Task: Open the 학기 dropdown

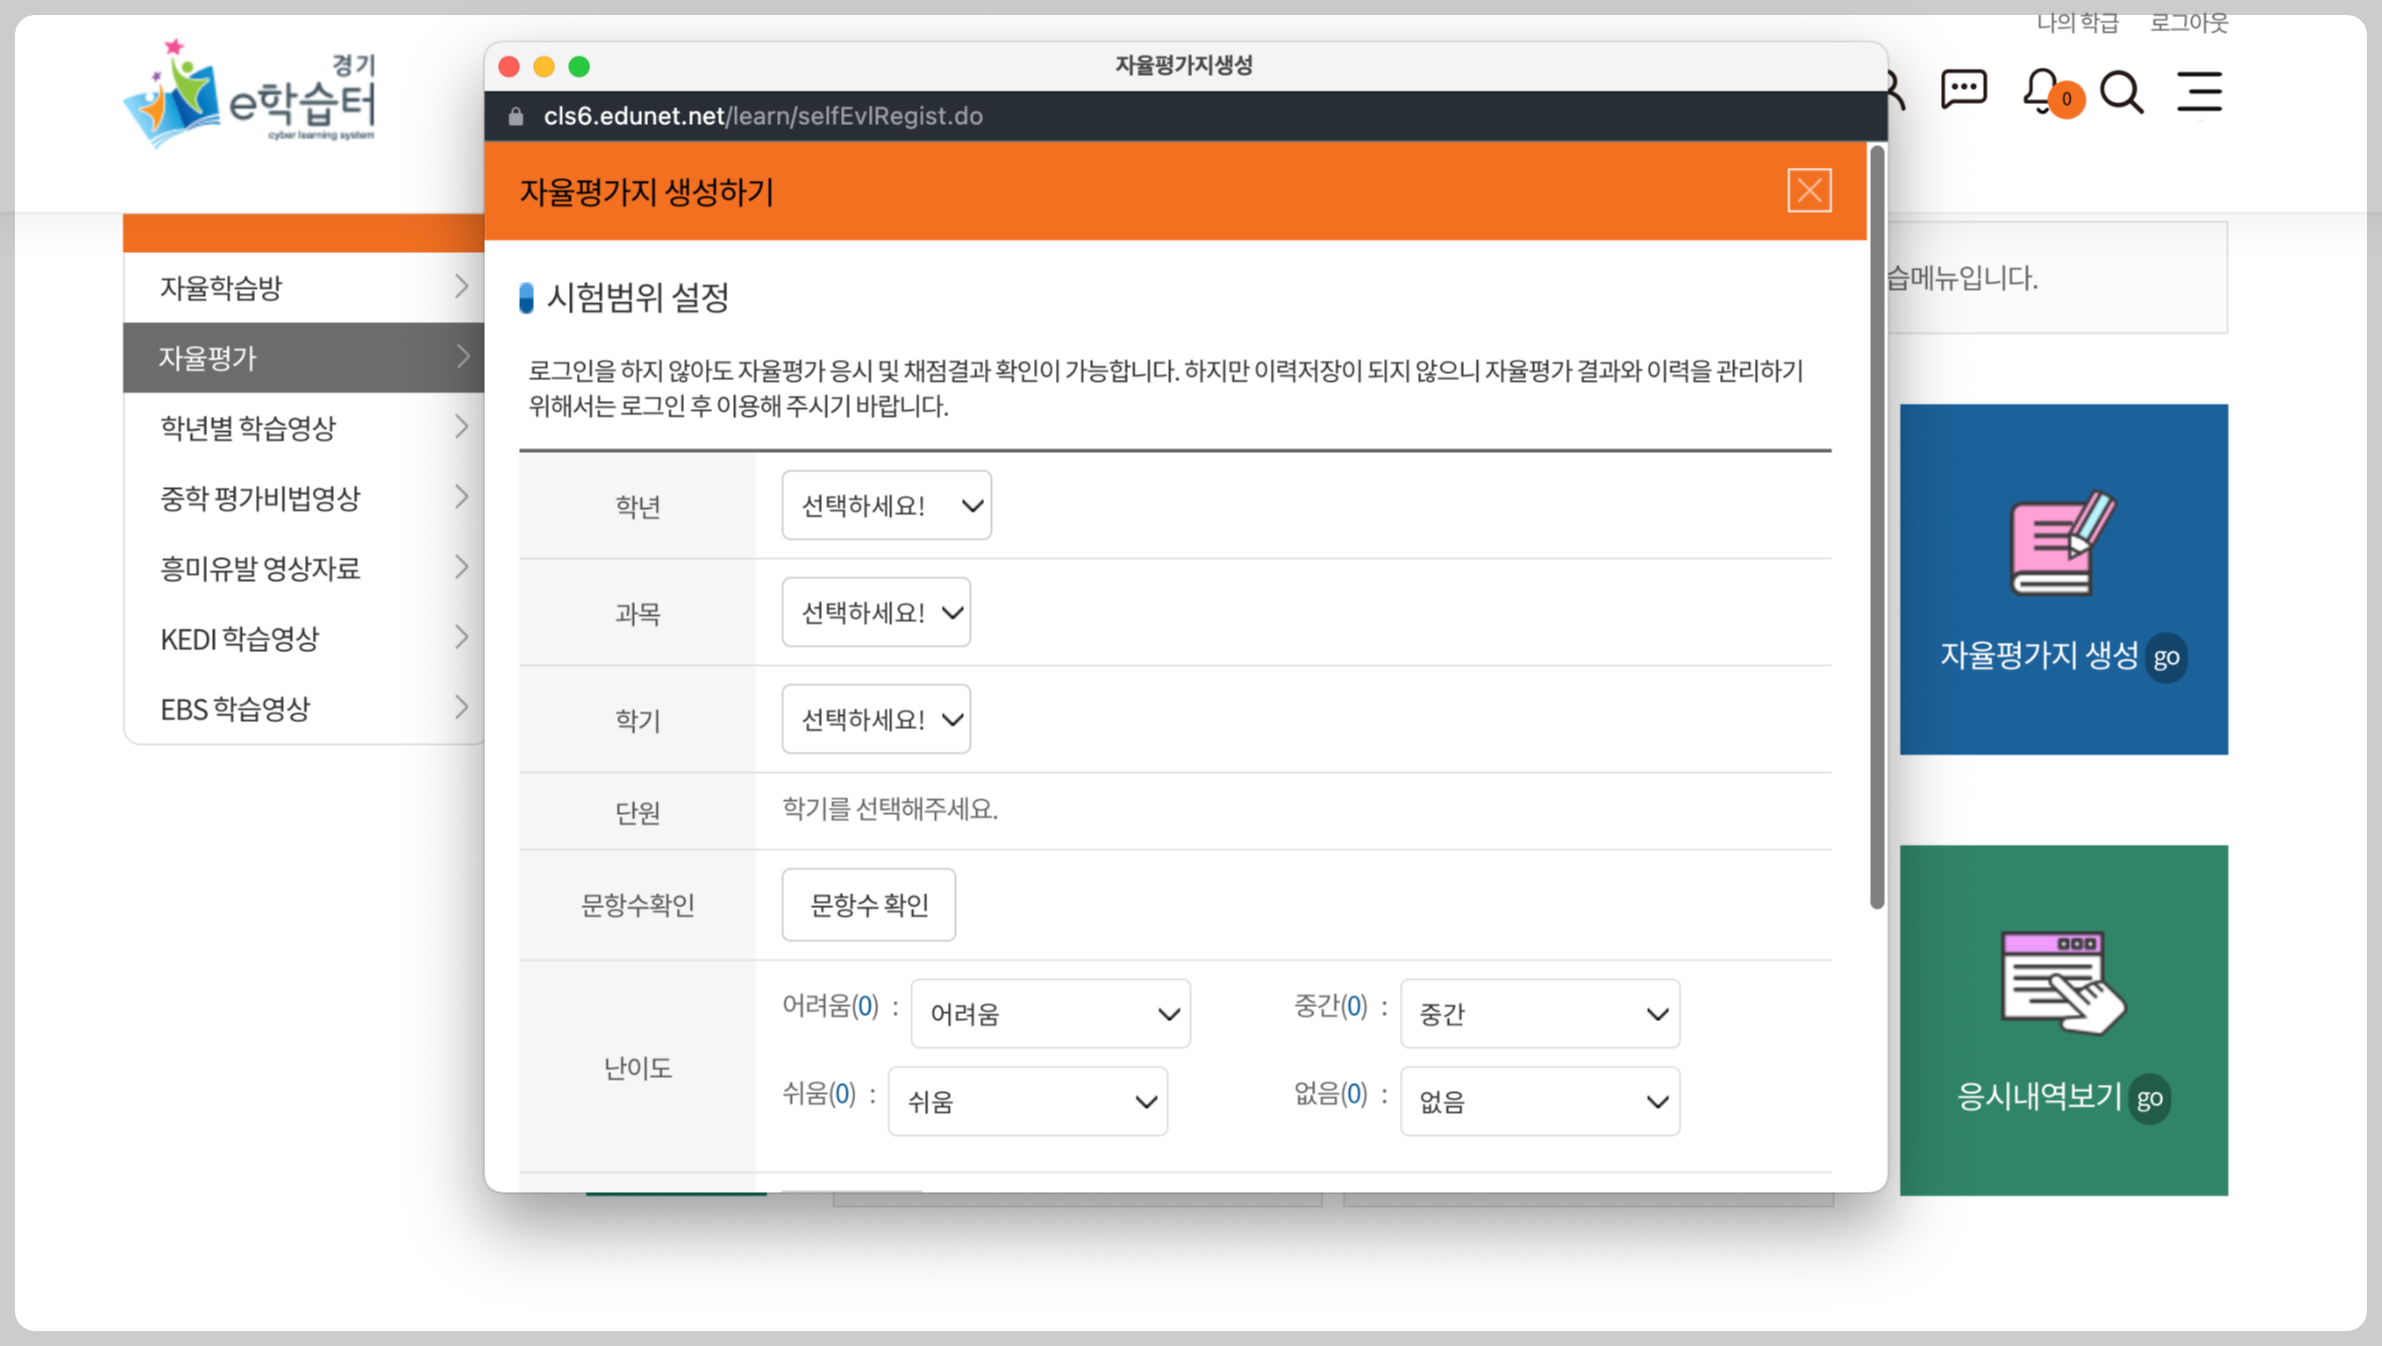Action: click(876, 719)
